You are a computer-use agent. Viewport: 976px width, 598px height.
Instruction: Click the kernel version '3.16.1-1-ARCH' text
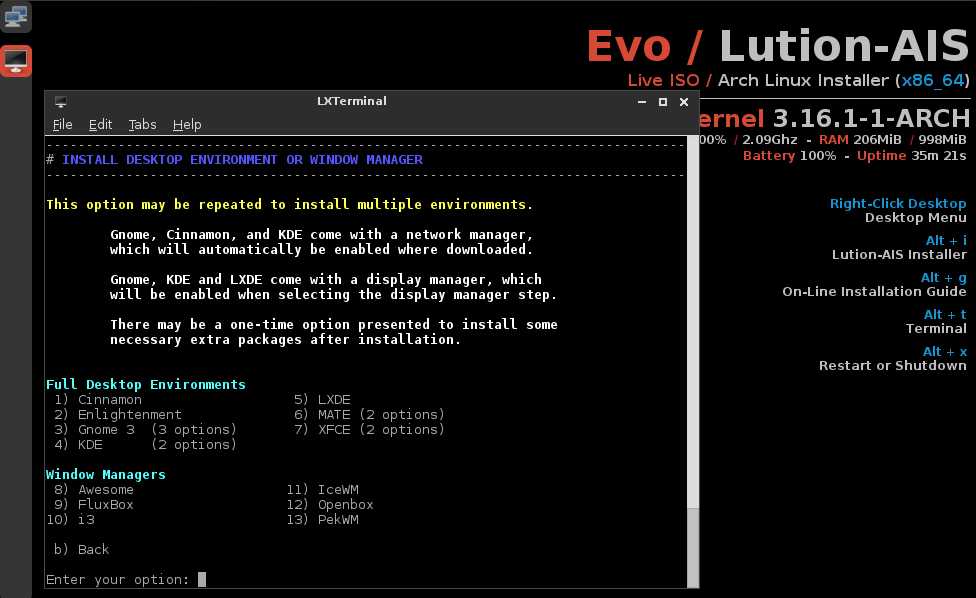coord(871,118)
